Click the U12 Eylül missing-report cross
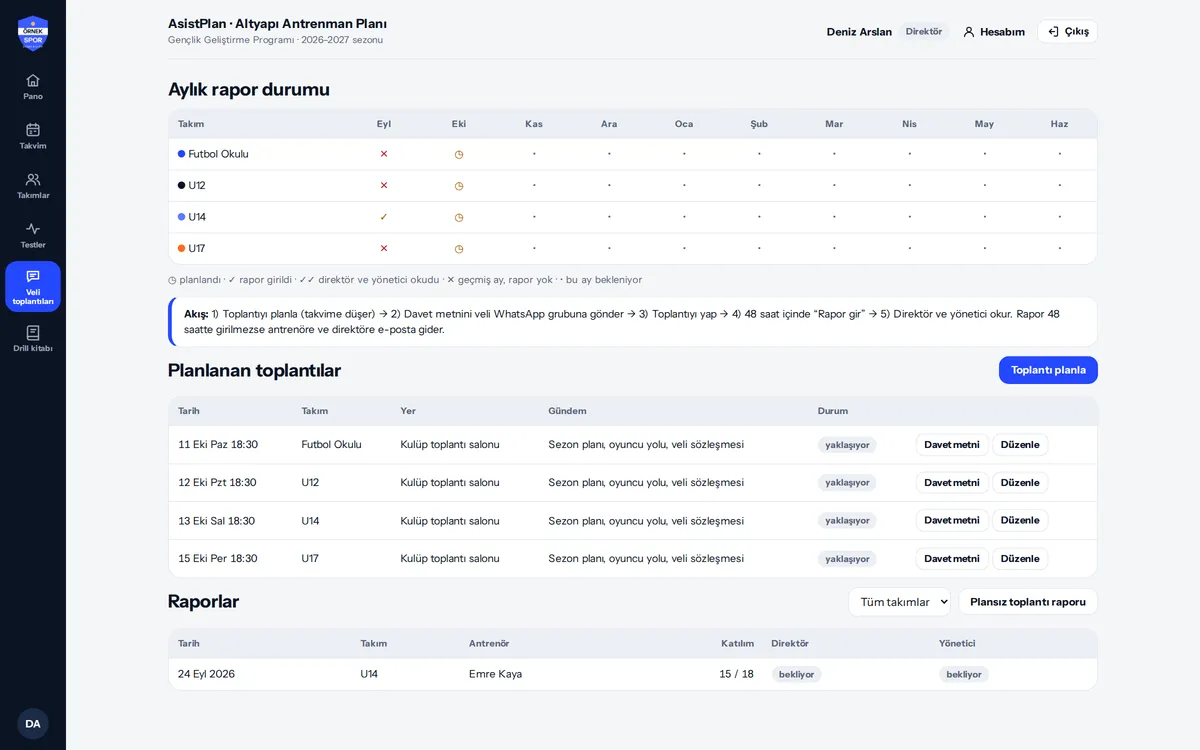Screen dimensions: 1200x750 384,185
